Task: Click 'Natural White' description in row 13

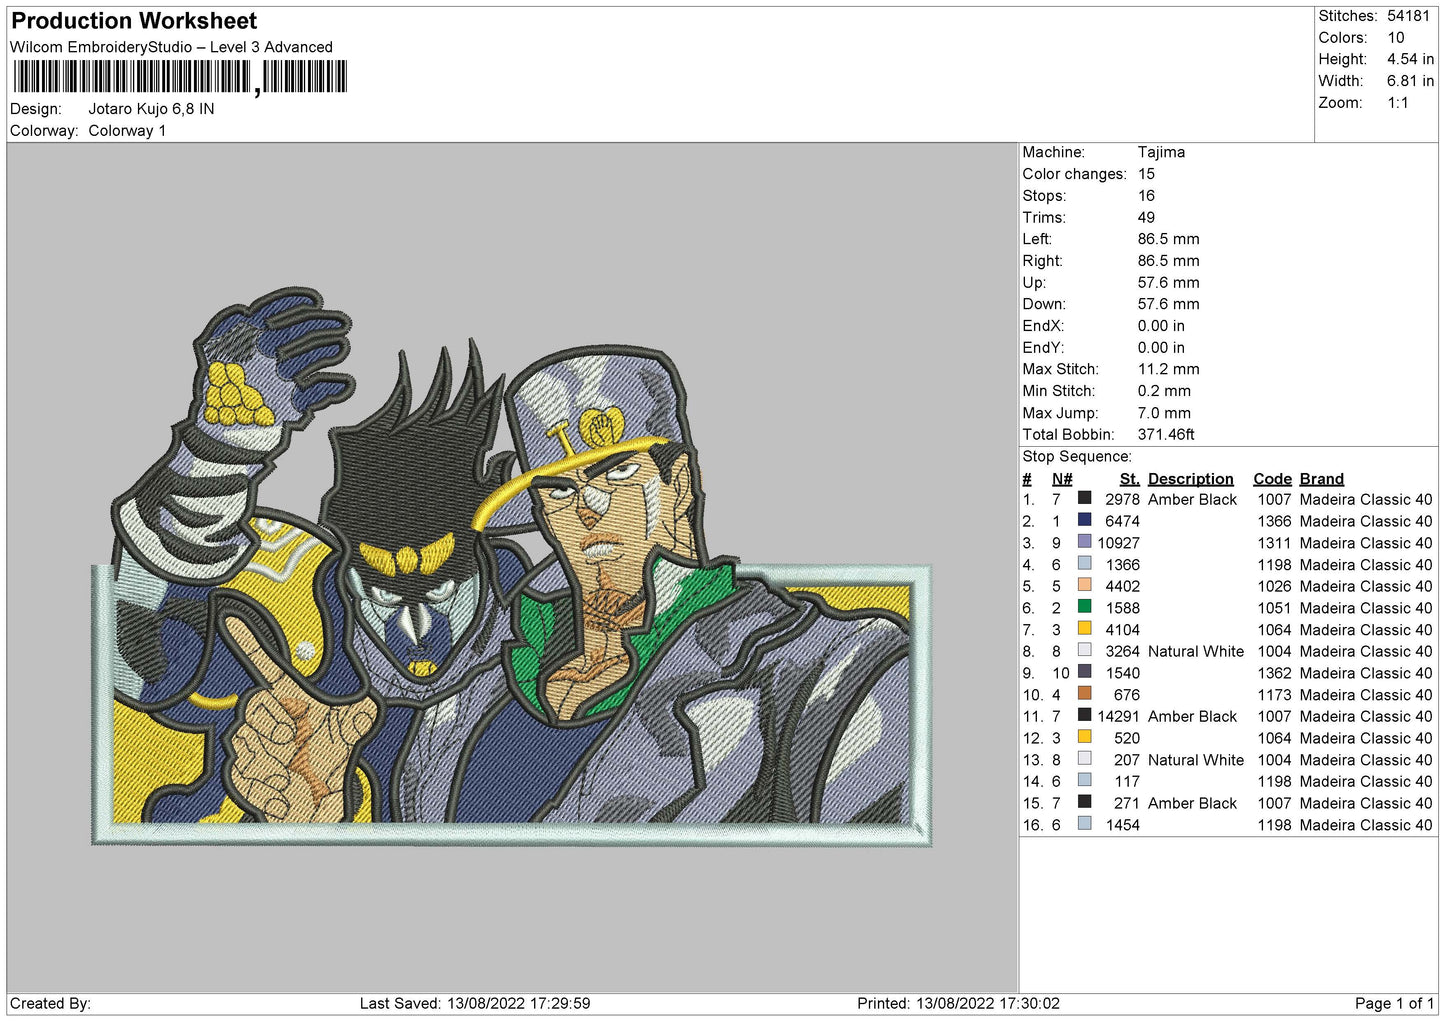Action: tap(1196, 760)
